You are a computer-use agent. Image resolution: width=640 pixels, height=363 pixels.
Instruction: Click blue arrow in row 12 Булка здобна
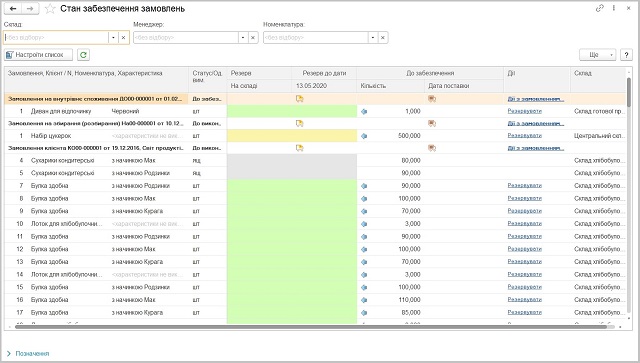coord(364,249)
